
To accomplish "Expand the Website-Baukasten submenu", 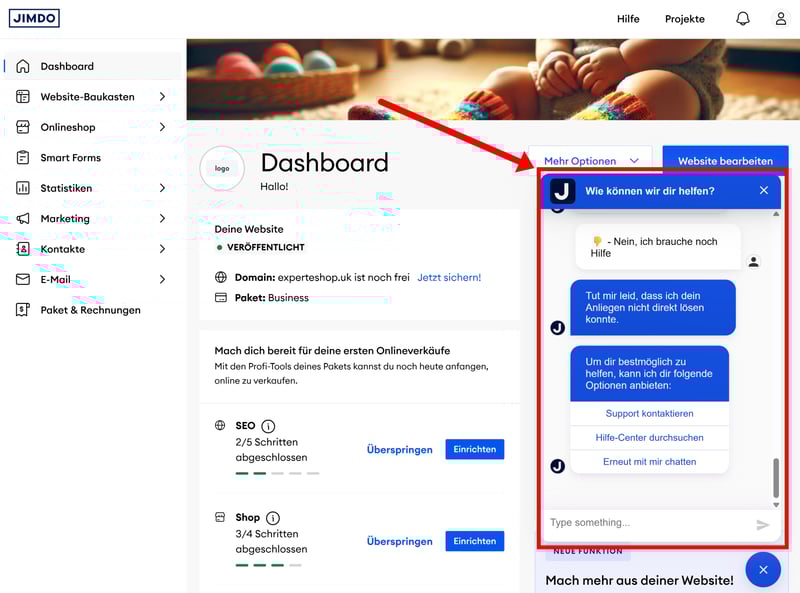I will coord(162,97).
